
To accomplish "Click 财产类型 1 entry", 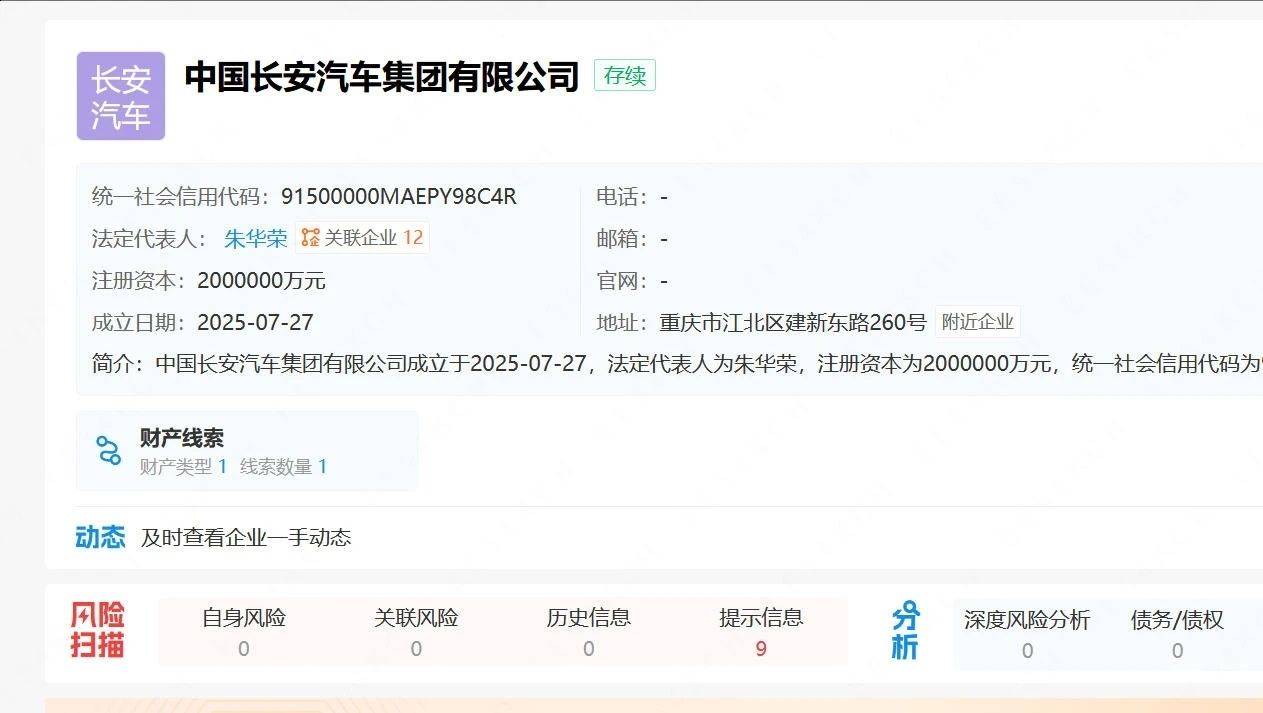I will pos(184,467).
